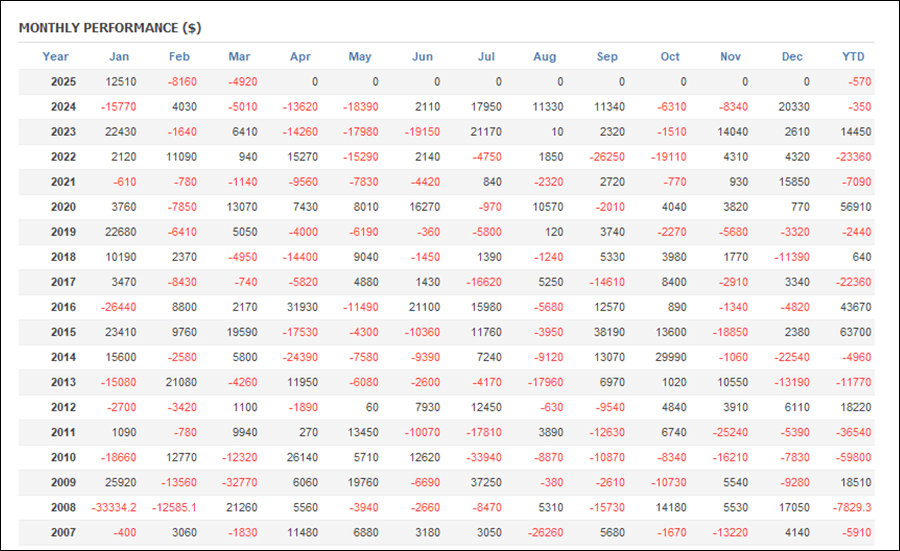Click the 2016 January value -26440

(118, 307)
